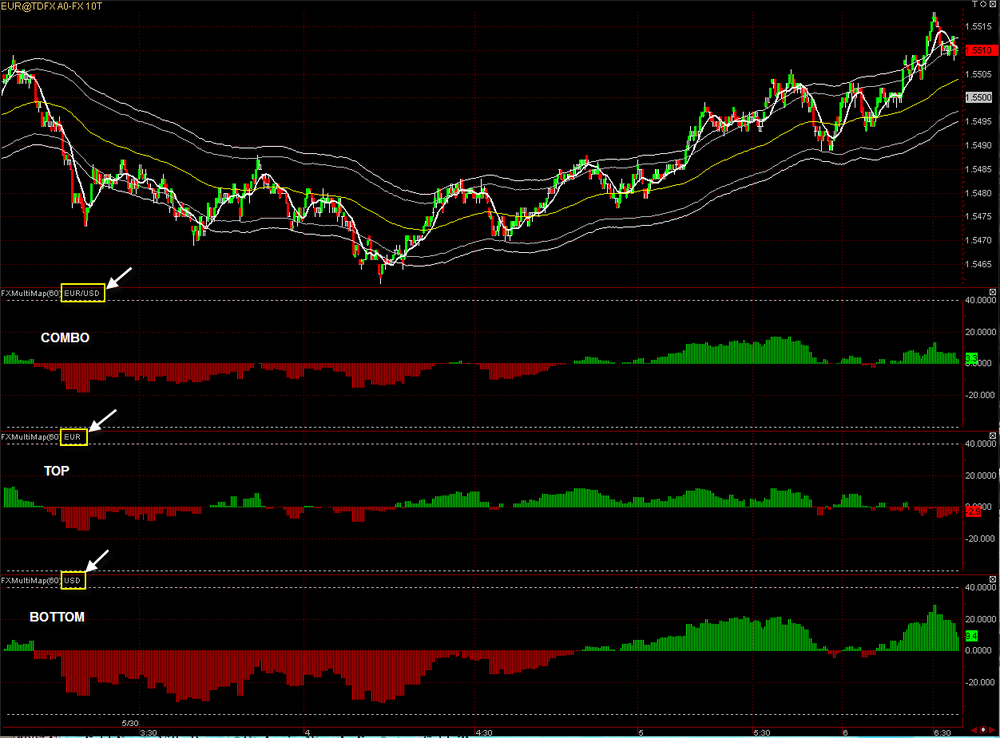Click the 1.5470 price axis label
This screenshot has height=738, width=1000.
(x=978, y=240)
